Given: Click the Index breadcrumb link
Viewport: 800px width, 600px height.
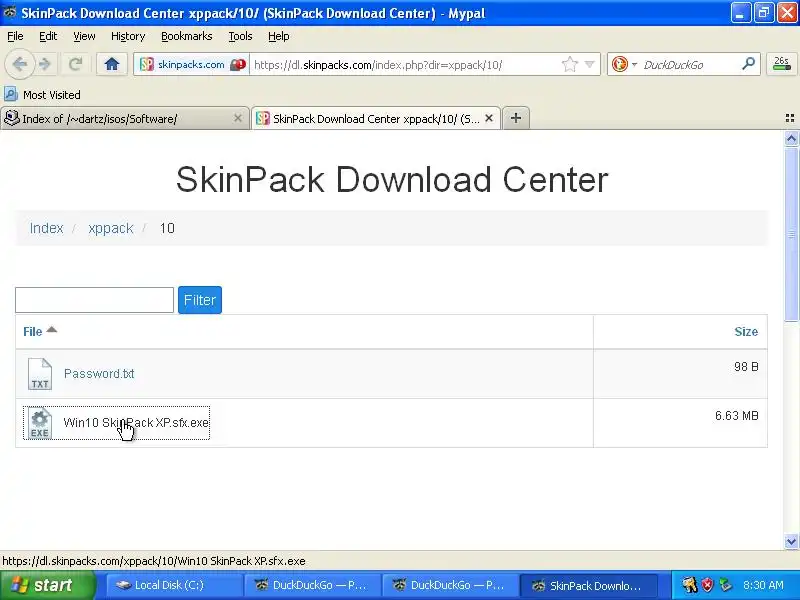Looking at the screenshot, I should pos(46,228).
